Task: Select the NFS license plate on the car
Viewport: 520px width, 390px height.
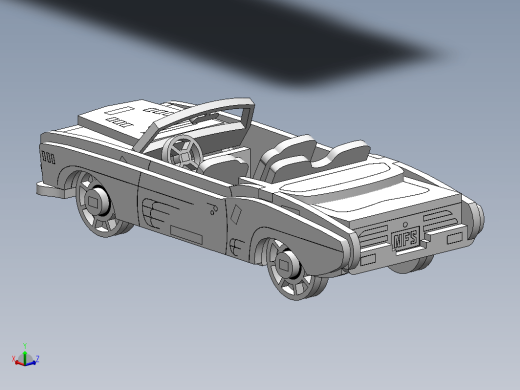Action: 405,238
